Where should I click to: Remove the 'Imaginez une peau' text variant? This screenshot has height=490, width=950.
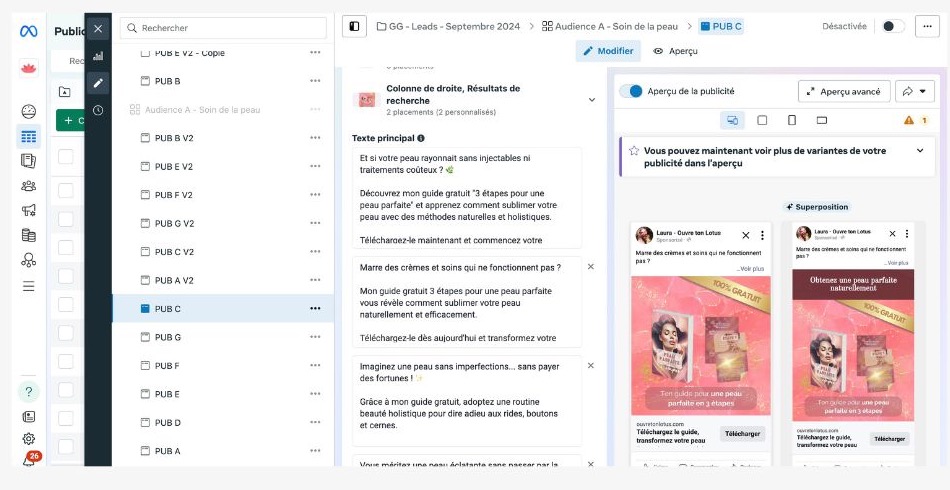[x=591, y=365]
